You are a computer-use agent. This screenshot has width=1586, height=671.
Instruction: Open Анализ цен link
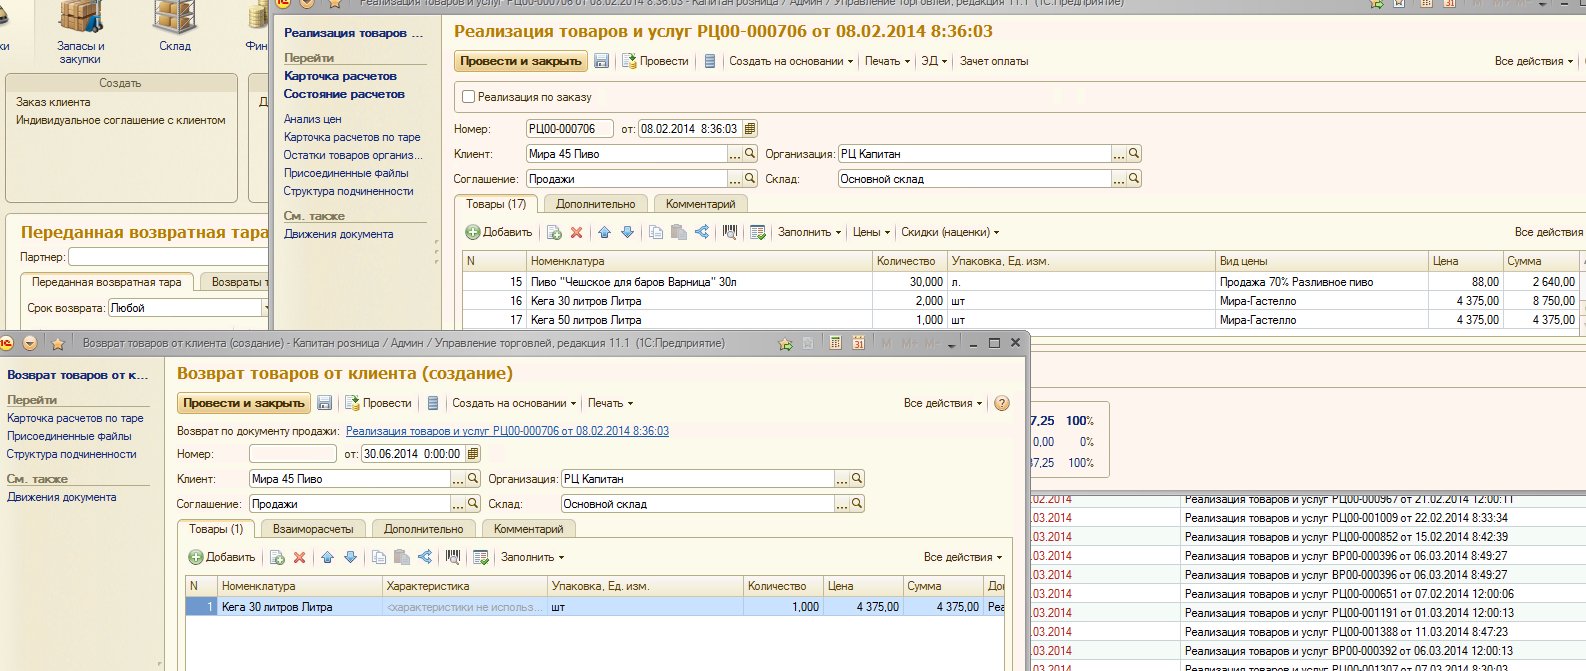click(x=312, y=119)
